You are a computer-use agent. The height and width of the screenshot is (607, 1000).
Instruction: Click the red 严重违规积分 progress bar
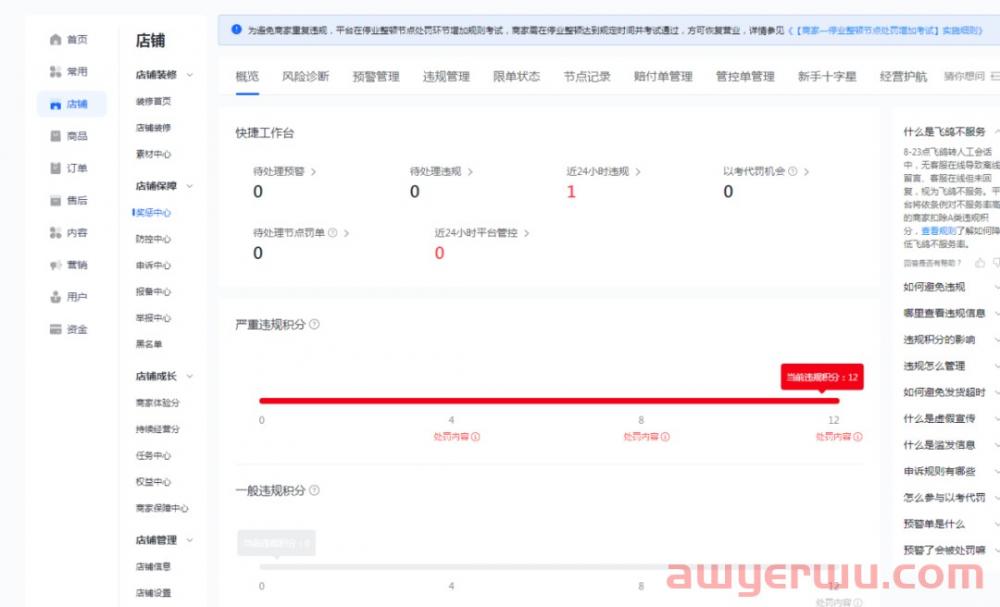point(548,400)
